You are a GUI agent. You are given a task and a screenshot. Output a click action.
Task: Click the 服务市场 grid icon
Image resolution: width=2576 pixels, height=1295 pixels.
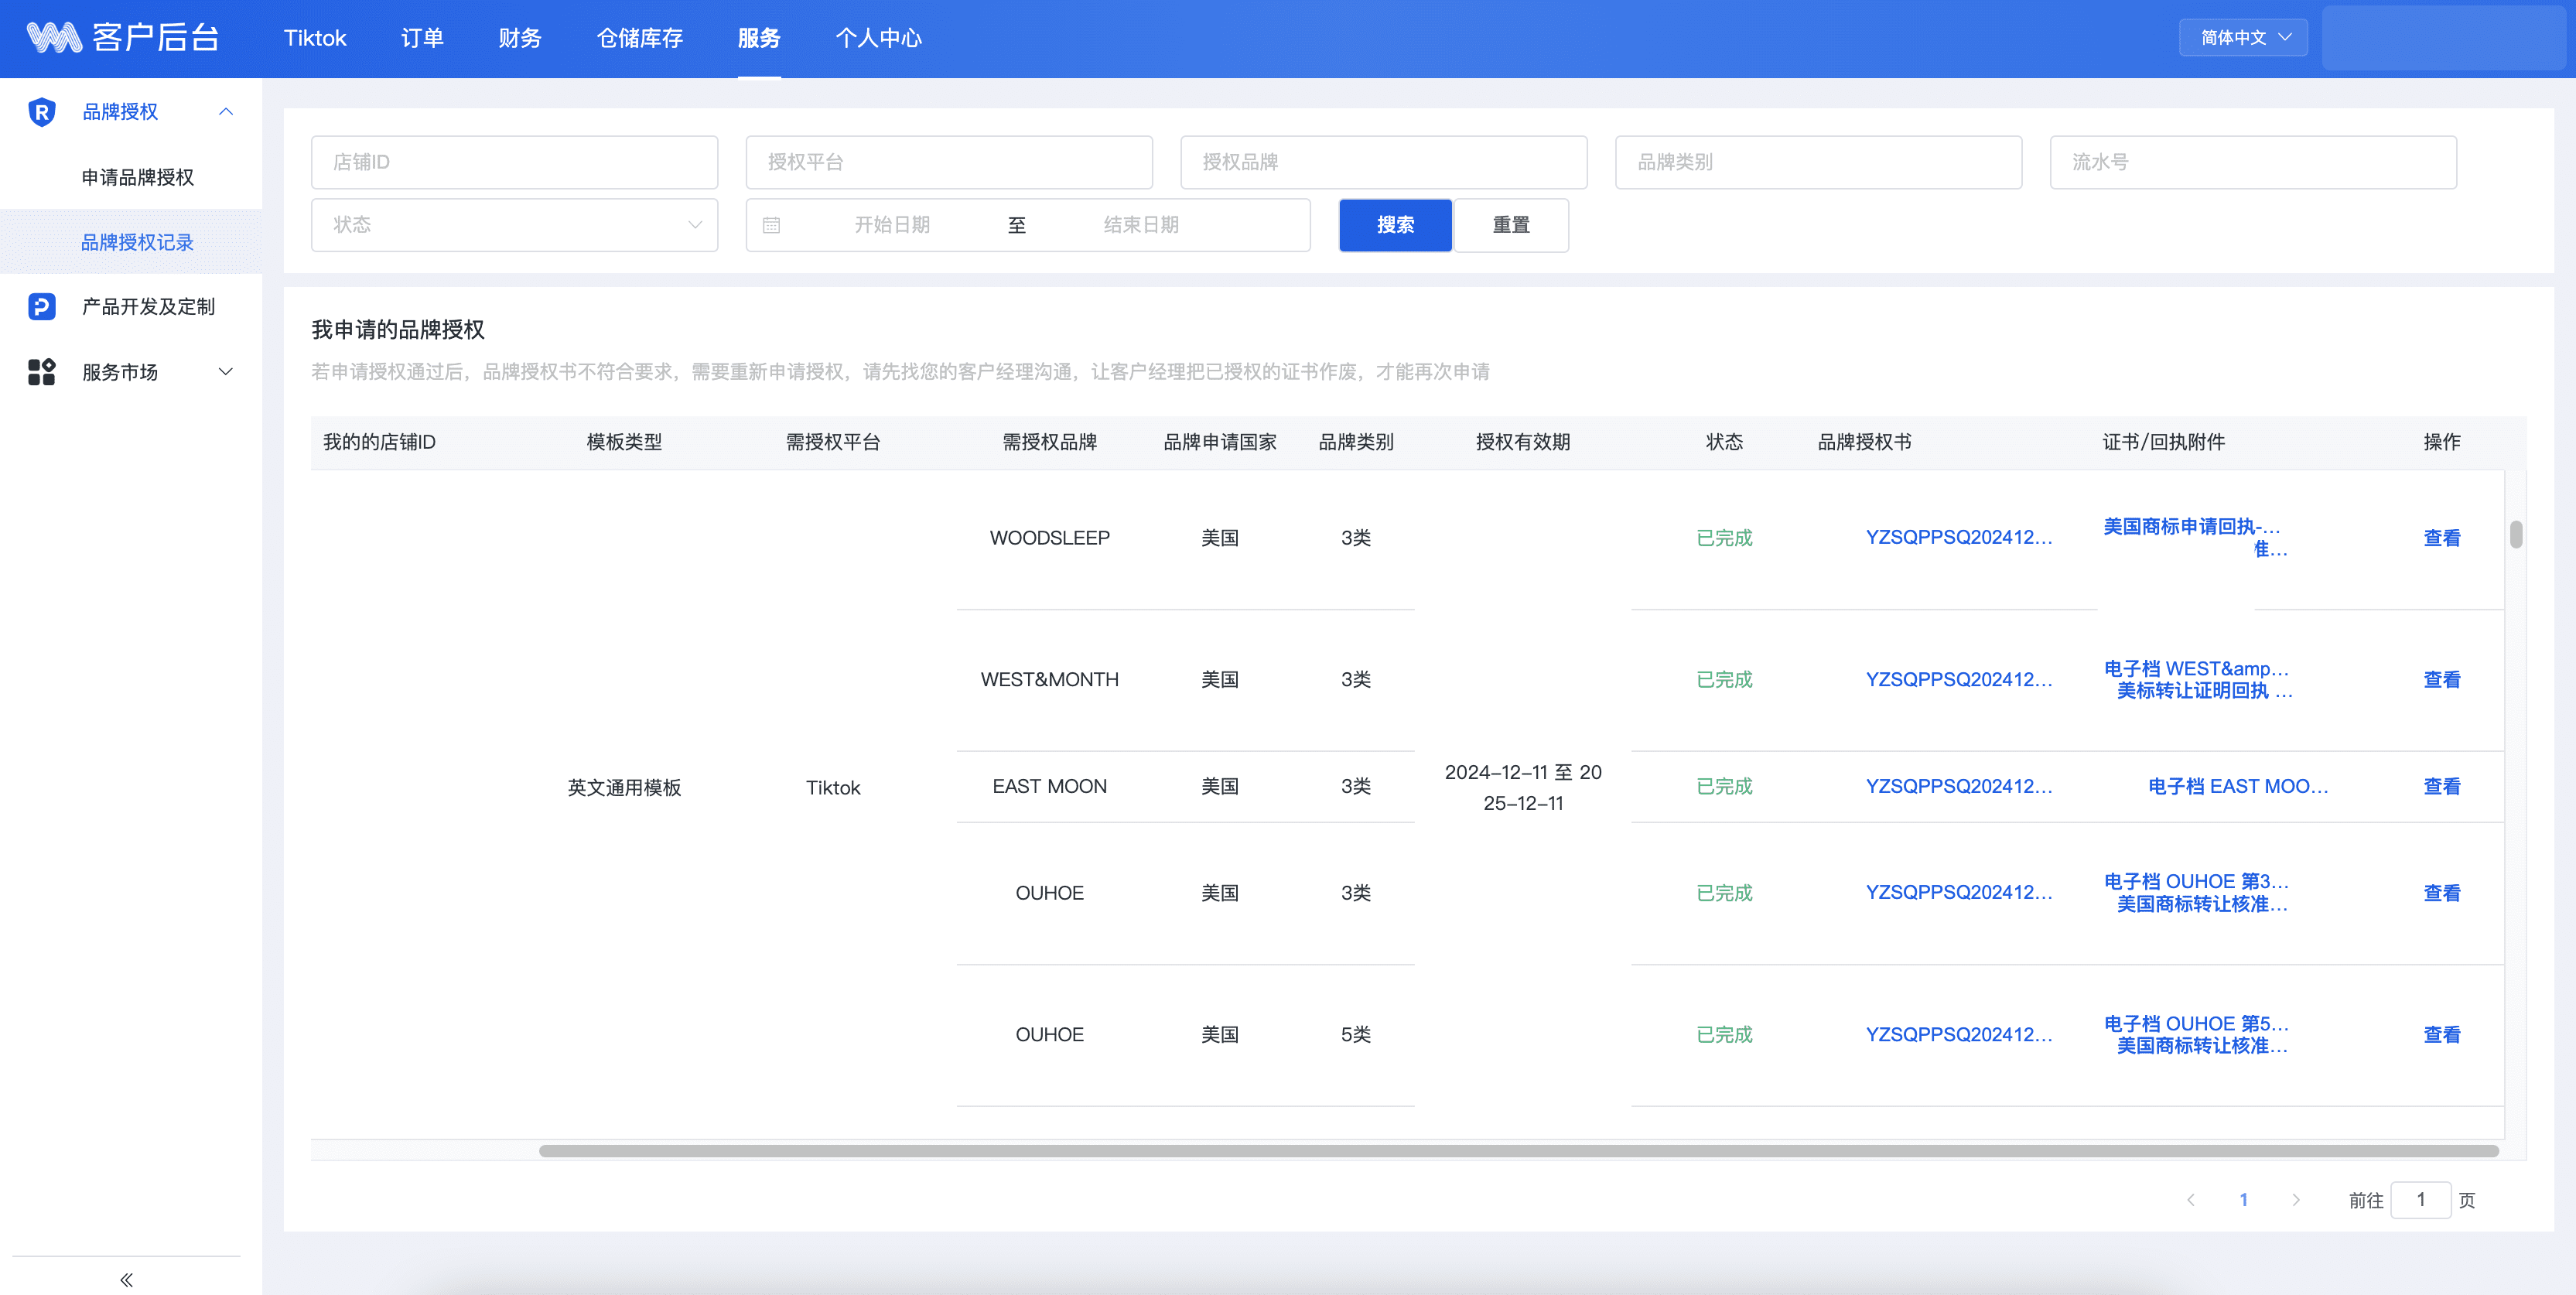(41, 372)
